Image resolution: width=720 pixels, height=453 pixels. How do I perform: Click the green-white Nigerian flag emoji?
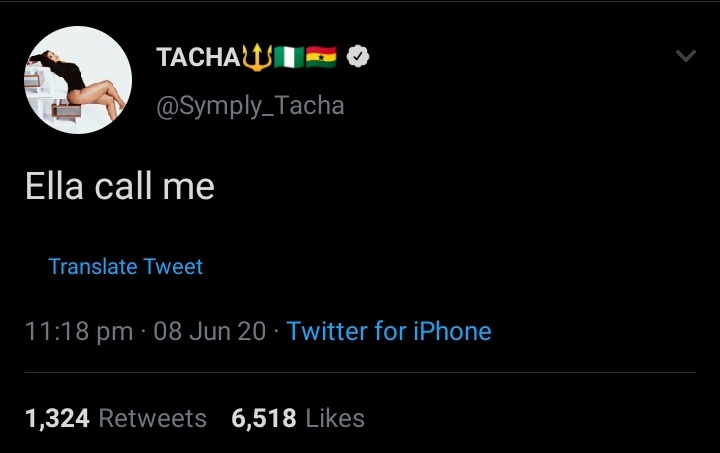(290, 58)
